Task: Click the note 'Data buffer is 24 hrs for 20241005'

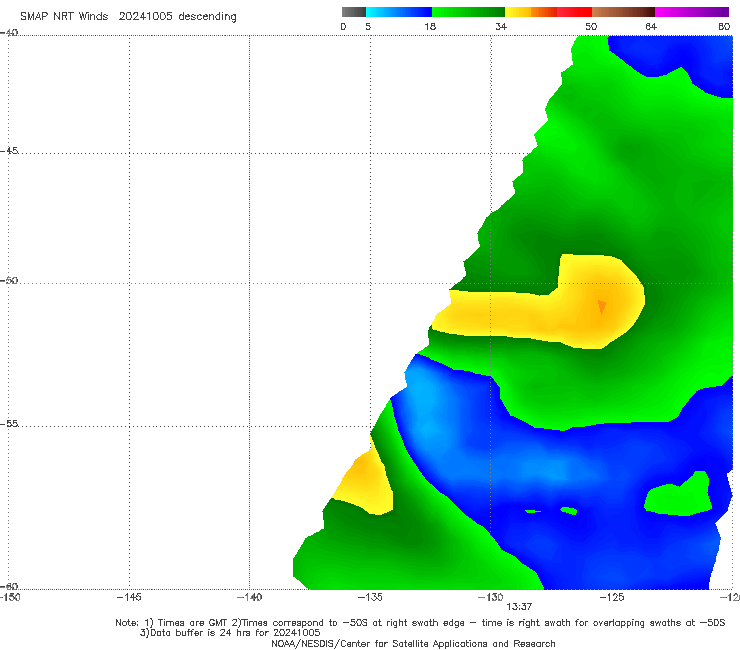Action: [235, 633]
